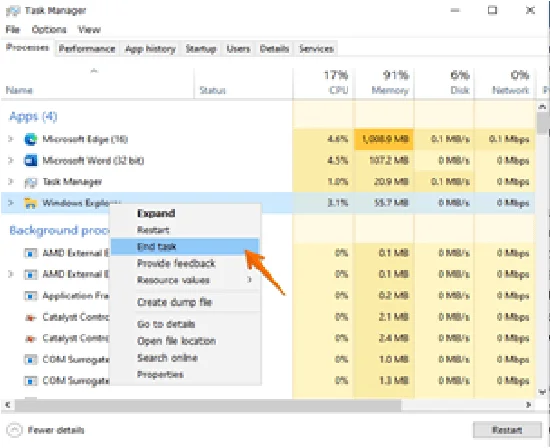The width and height of the screenshot is (550, 448).
Task: Sort by the Name column header
Action: click(x=97, y=83)
